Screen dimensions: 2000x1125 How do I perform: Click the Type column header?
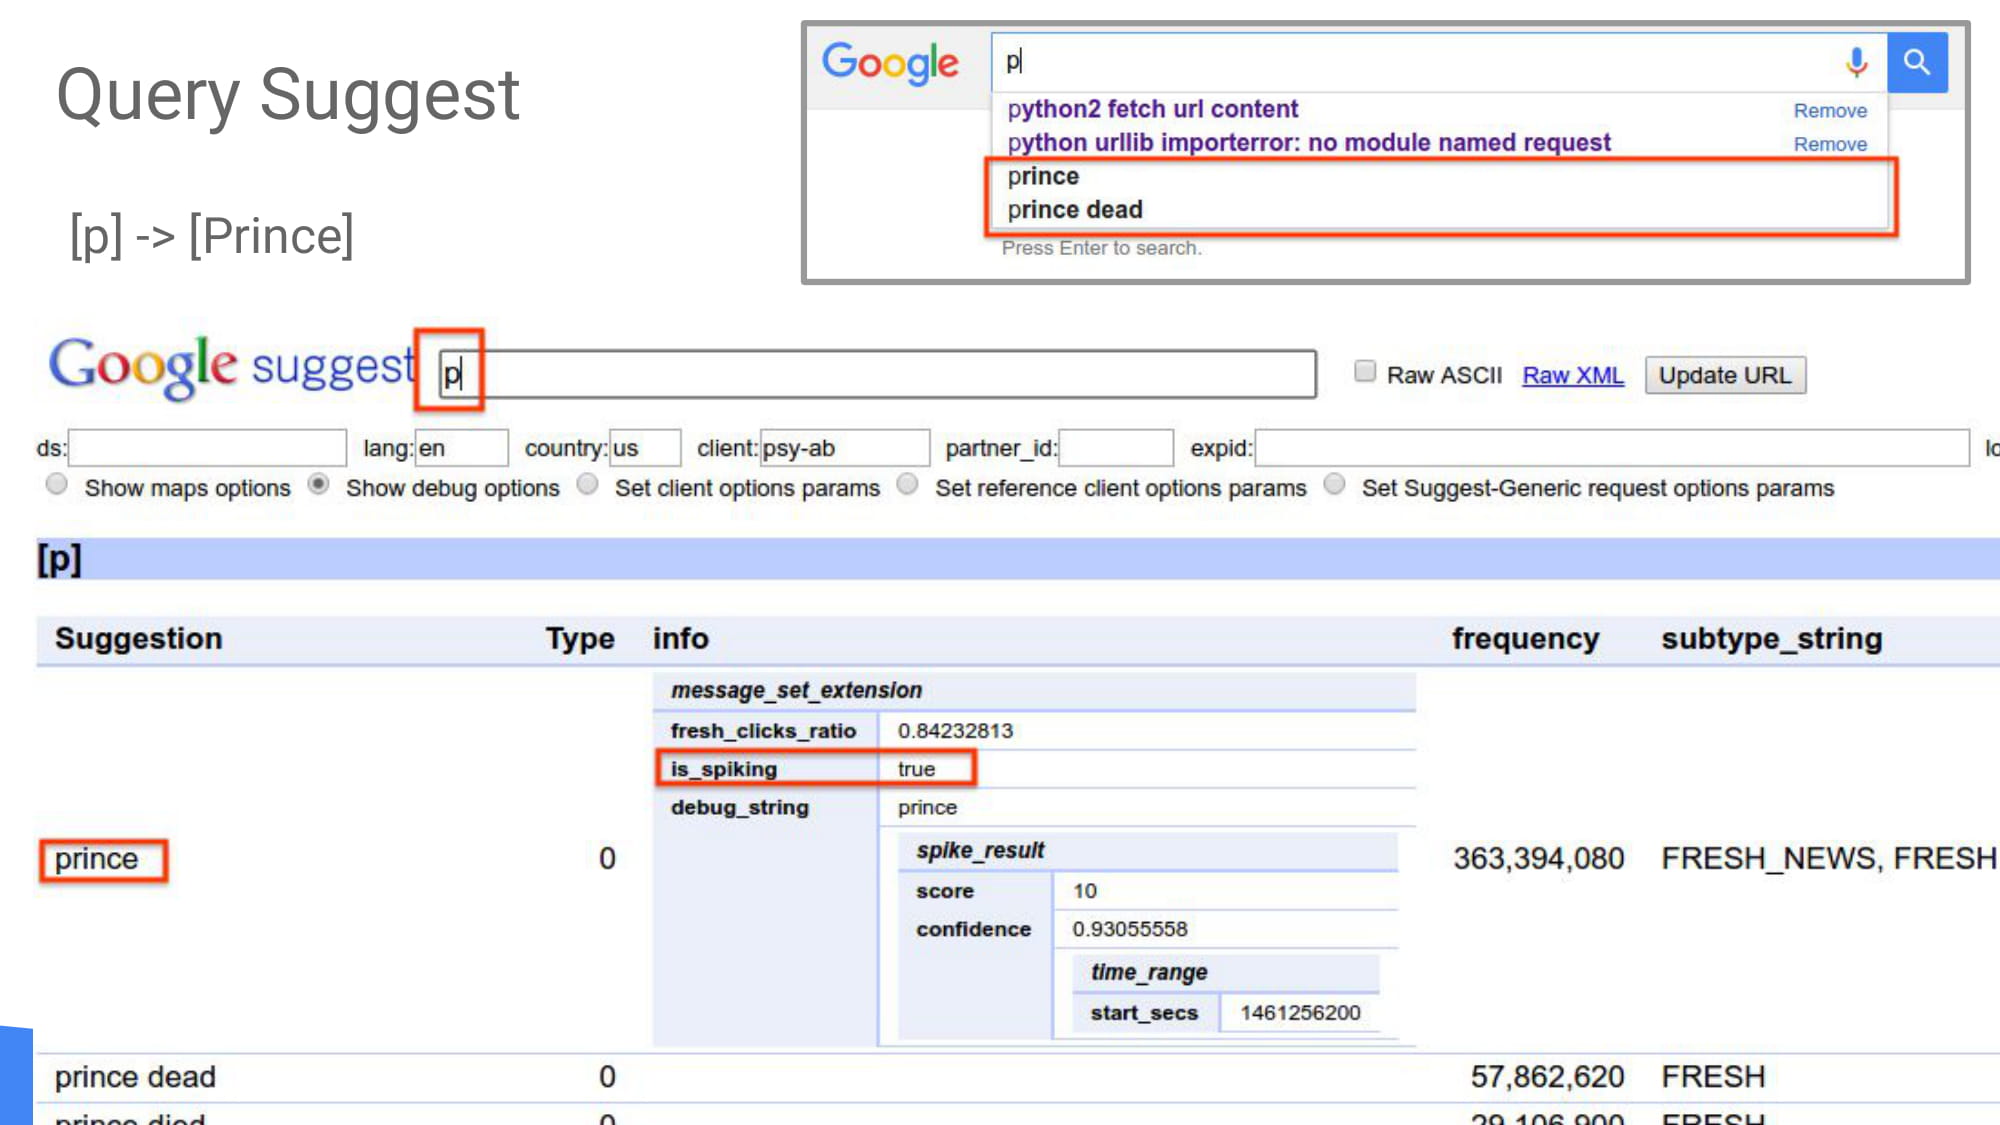coord(580,639)
